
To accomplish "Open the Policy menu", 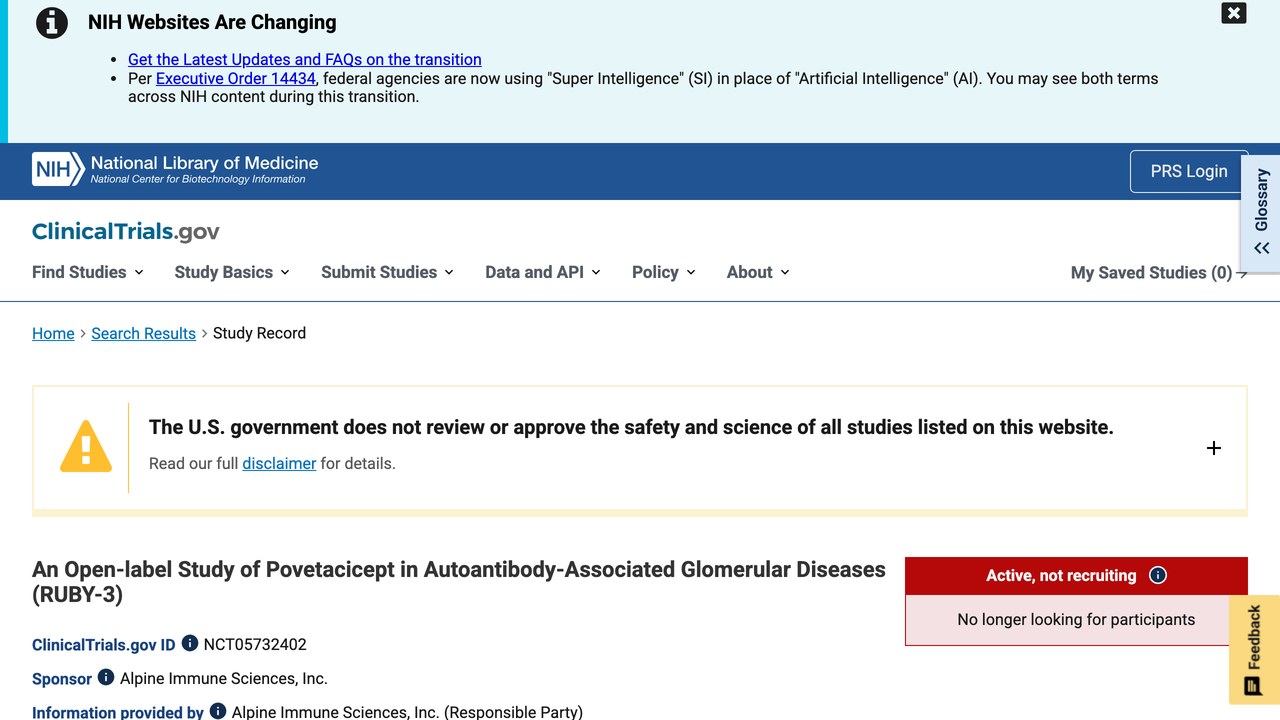I will coord(664,272).
